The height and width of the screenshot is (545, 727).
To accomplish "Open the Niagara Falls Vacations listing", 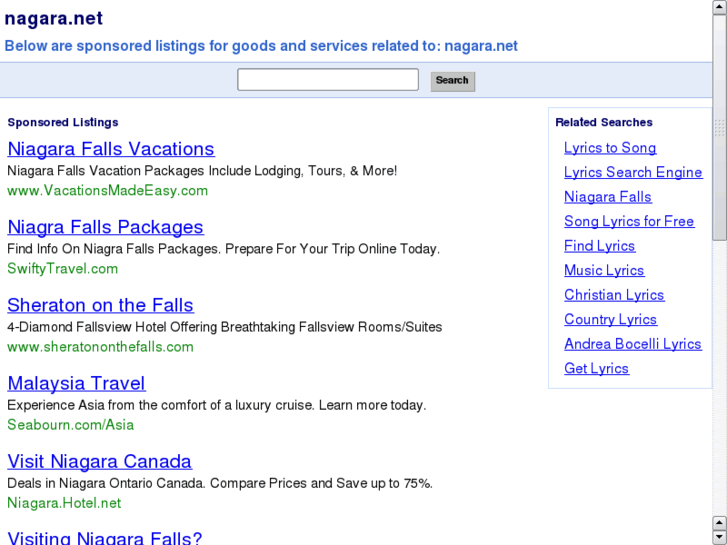I will (111, 149).
